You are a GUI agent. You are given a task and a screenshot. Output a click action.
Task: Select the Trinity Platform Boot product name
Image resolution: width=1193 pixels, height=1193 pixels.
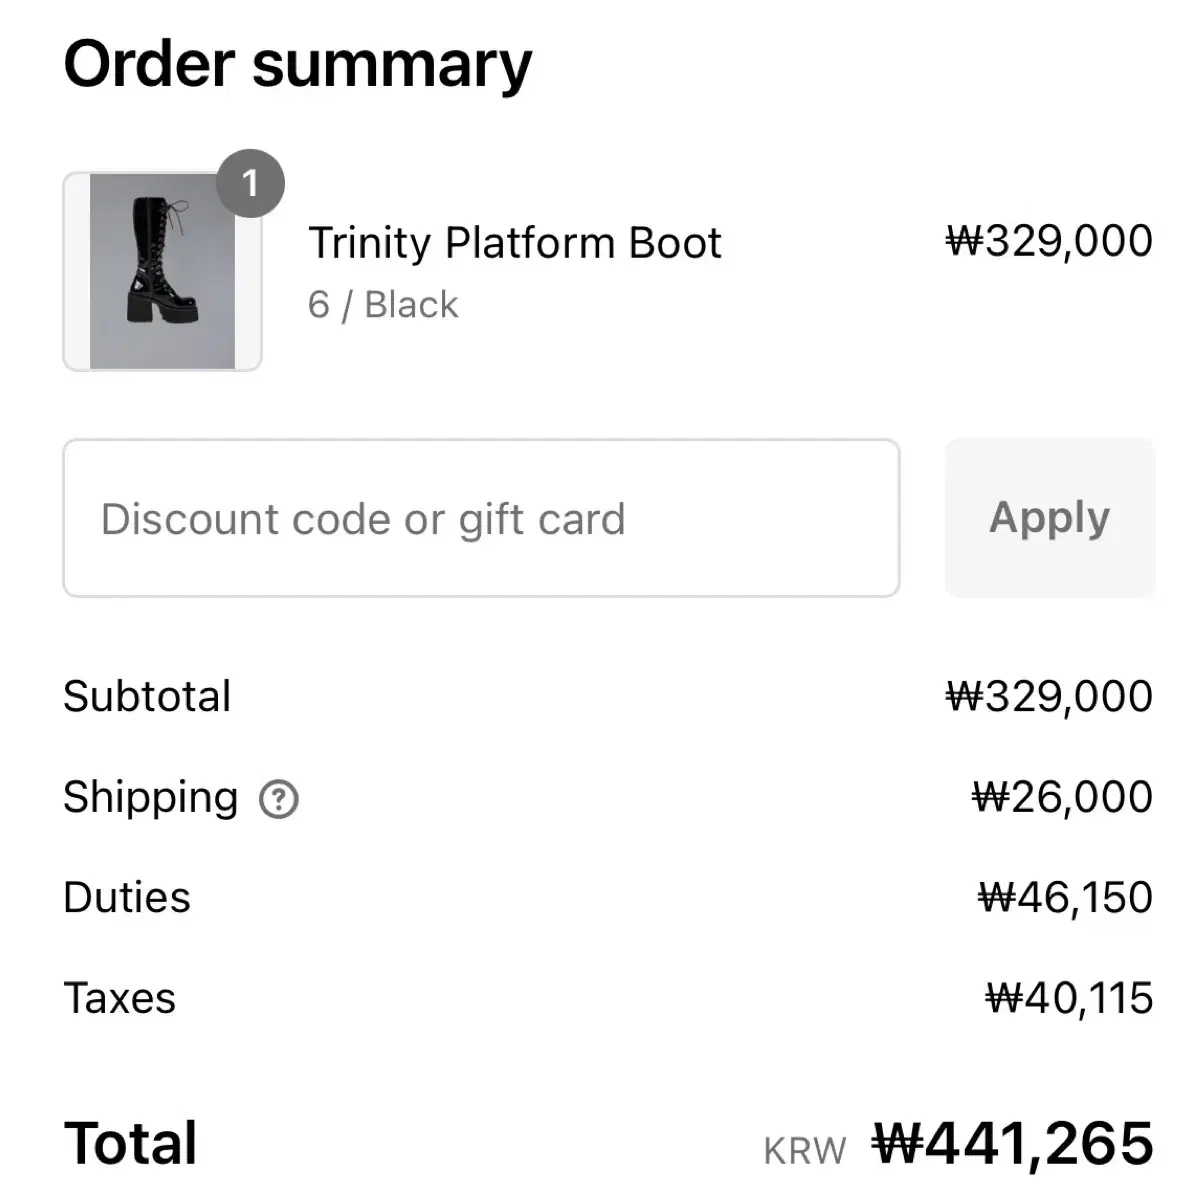pos(514,243)
